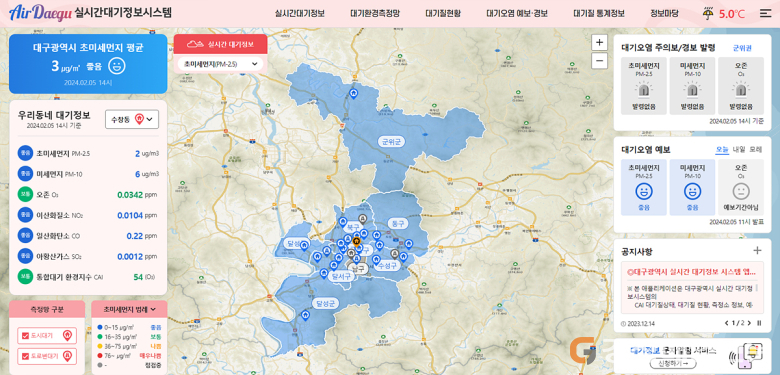
Task: Expand notices with the plus icon
Action: [x=757, y=250]
